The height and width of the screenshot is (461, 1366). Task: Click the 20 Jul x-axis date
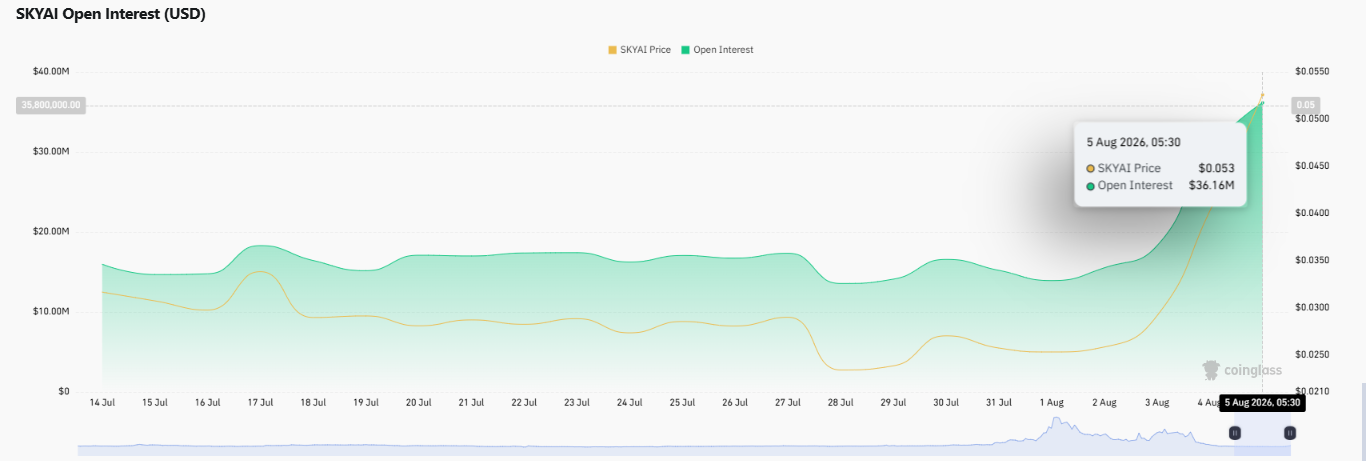click(x=418, y=402)
